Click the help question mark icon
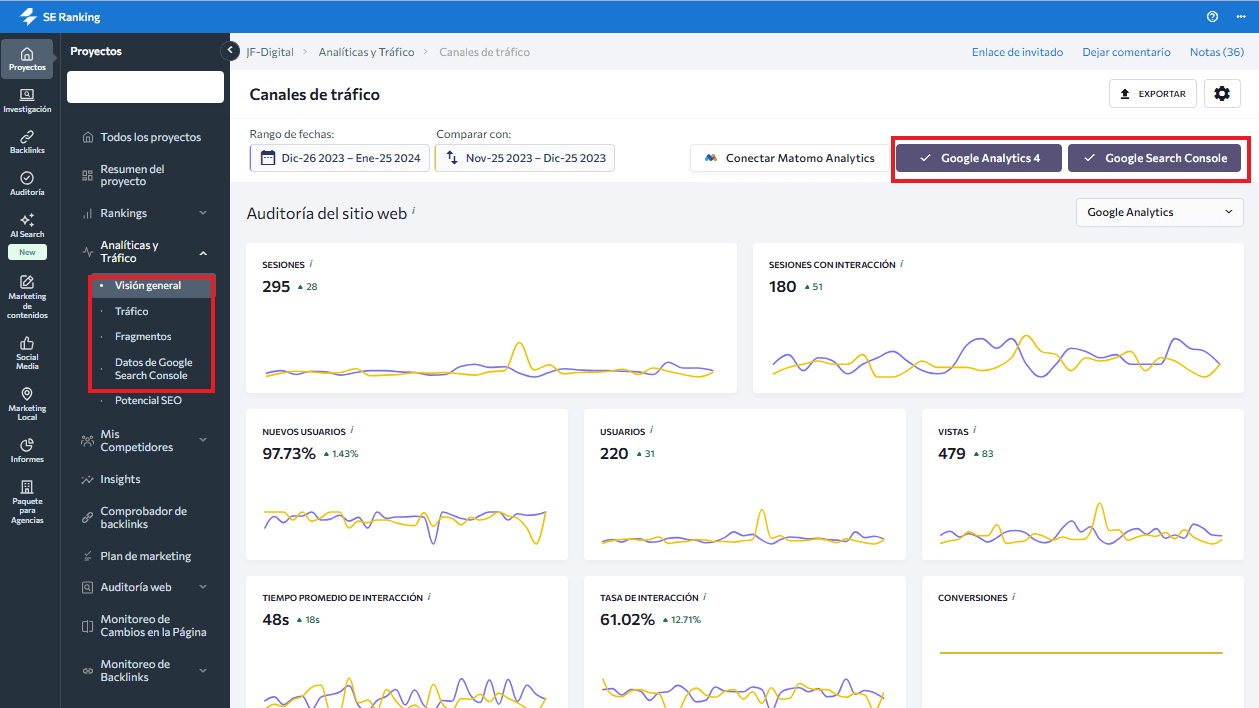Image resolution: width=1259 pixels, height=708 pixels. pos(1213,17)
